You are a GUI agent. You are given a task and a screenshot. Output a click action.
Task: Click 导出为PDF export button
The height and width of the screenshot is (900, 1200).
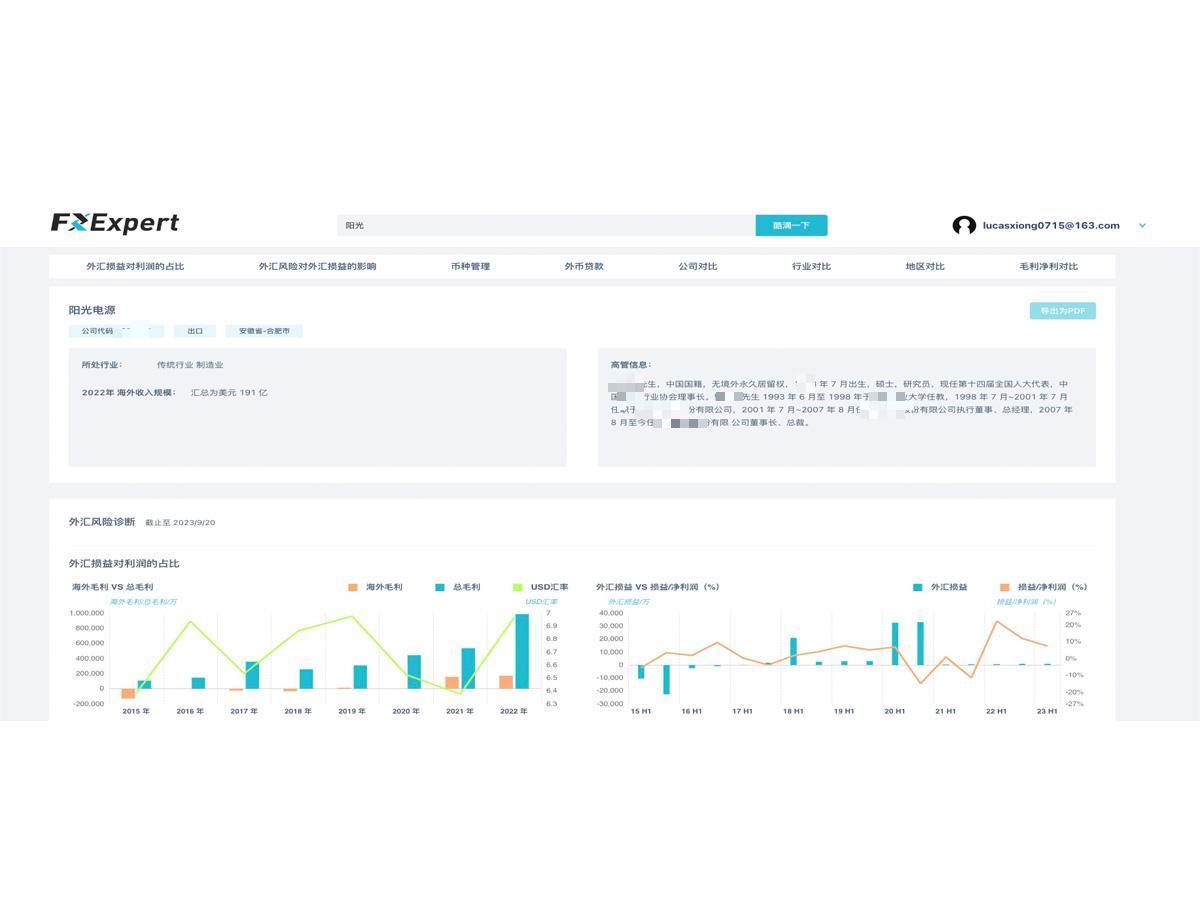pos(1062,311)
